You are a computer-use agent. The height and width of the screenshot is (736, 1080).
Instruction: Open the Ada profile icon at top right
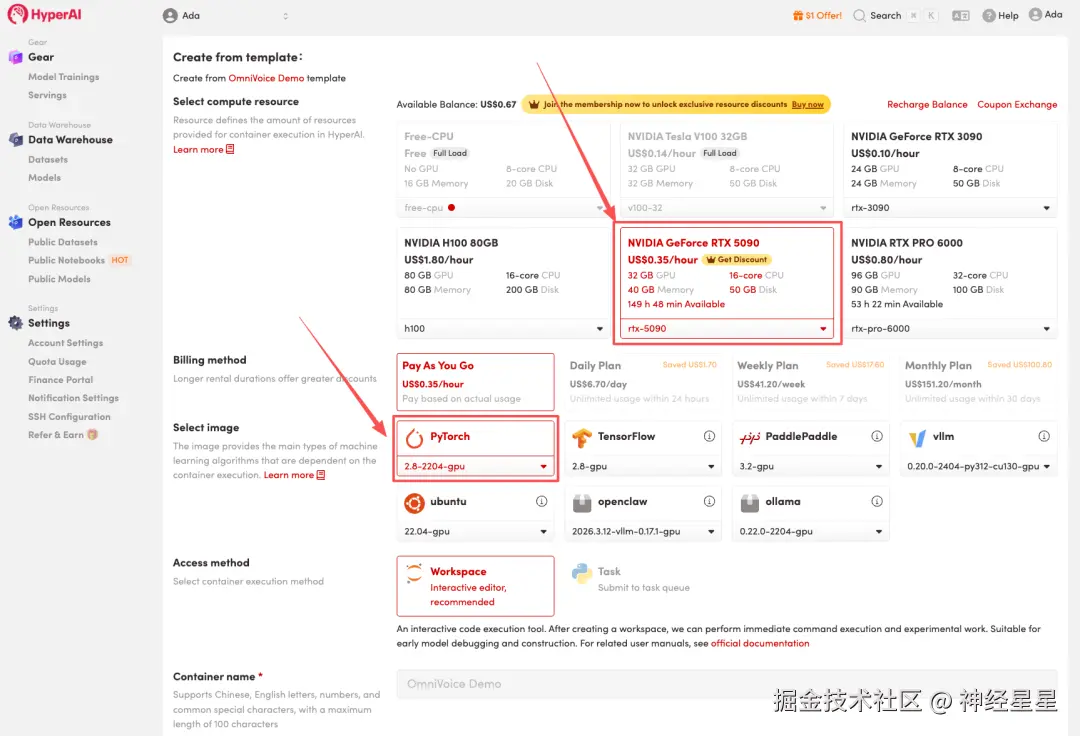(x=1035, y=14)
